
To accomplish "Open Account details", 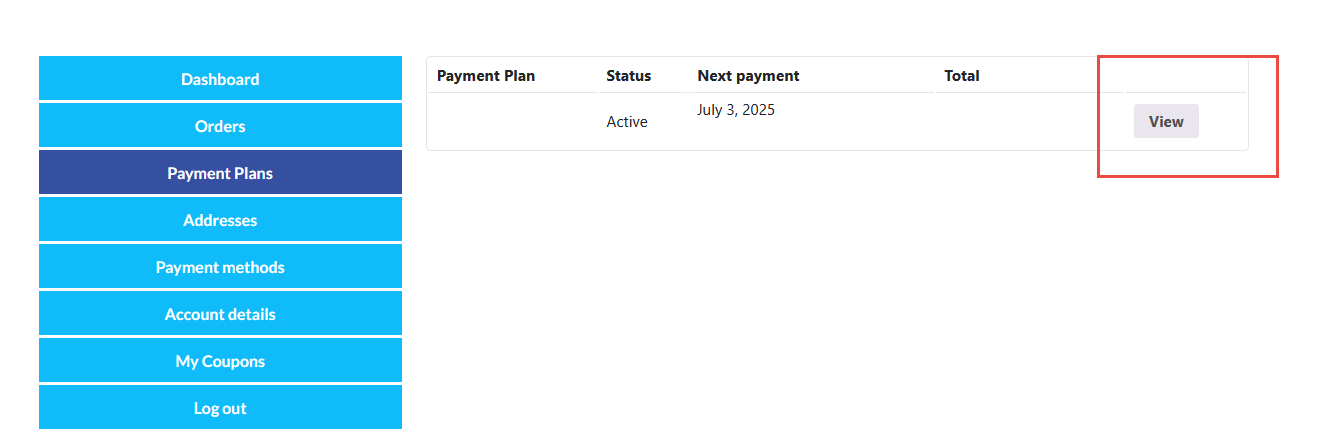I will coord(220,314).
